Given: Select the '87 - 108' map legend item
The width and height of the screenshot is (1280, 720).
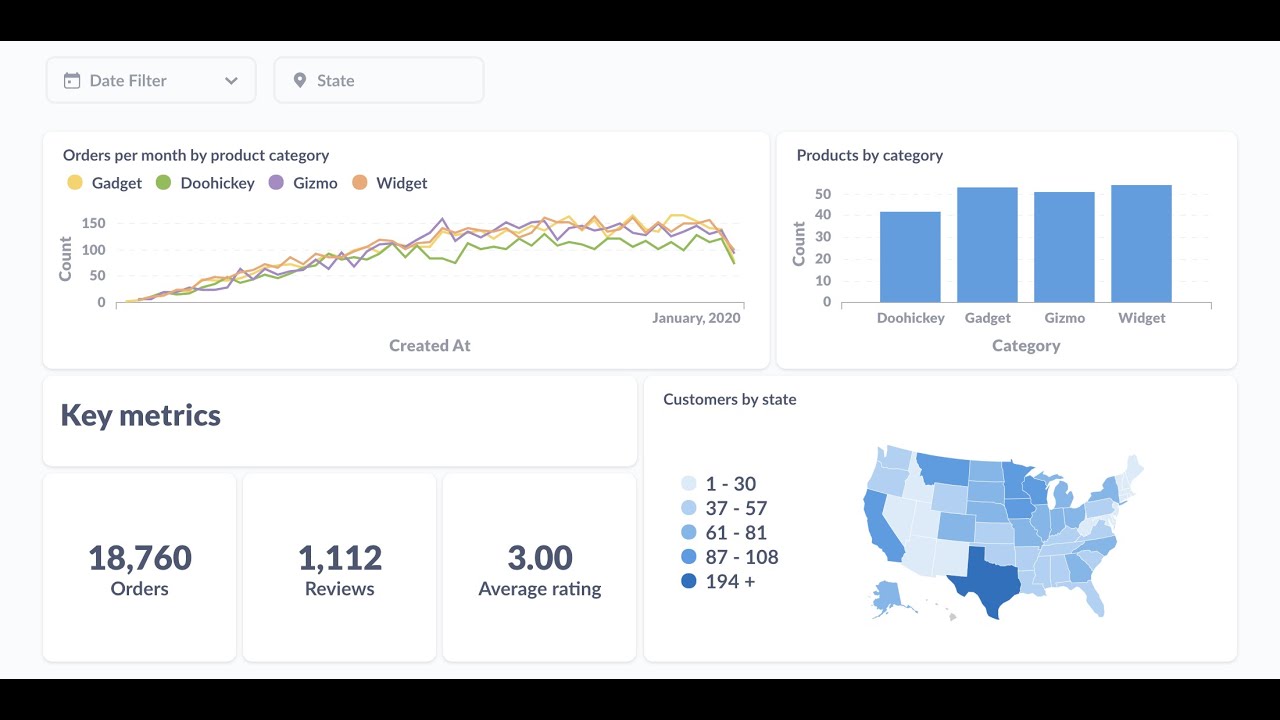Looking at the screenshot, I should coord(729,557).
